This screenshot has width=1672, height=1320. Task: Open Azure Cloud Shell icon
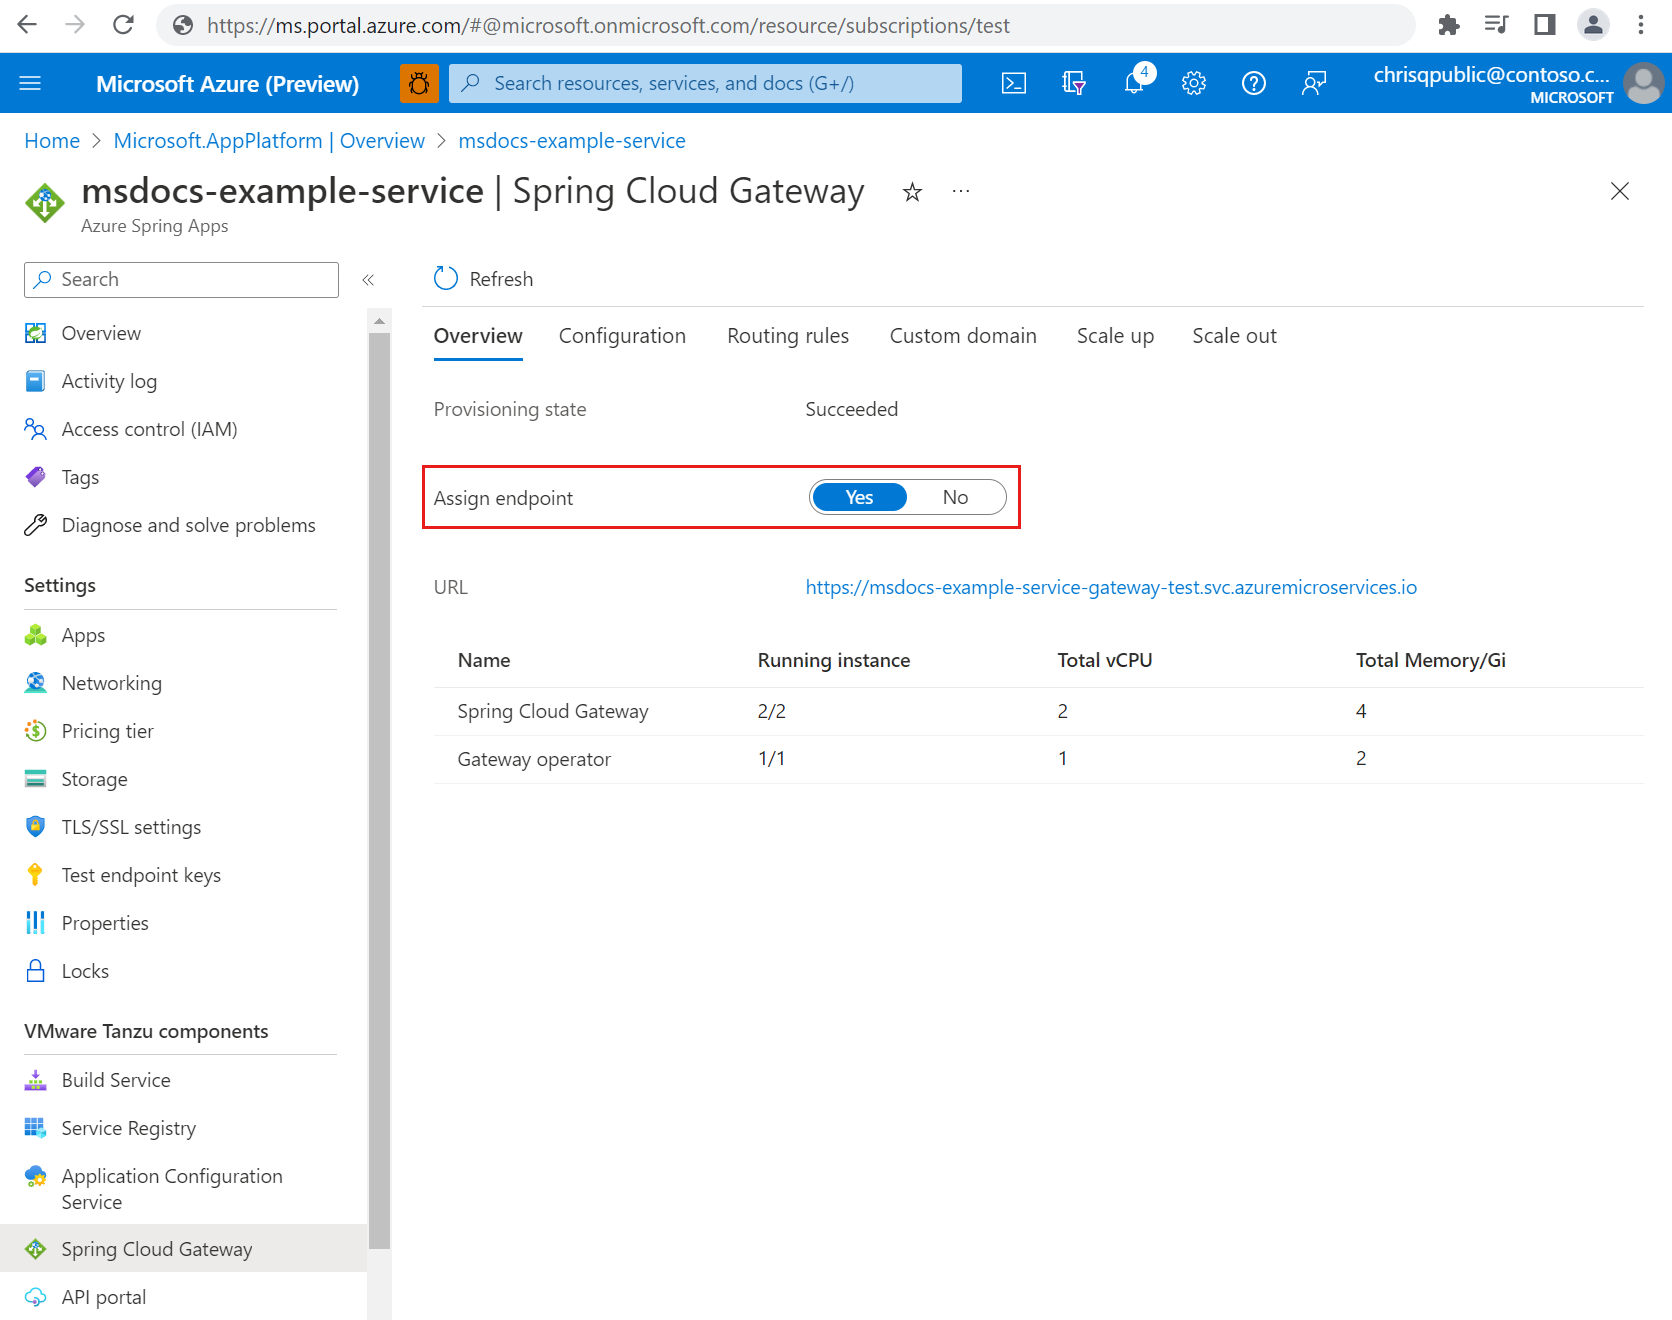(1013, 83)
